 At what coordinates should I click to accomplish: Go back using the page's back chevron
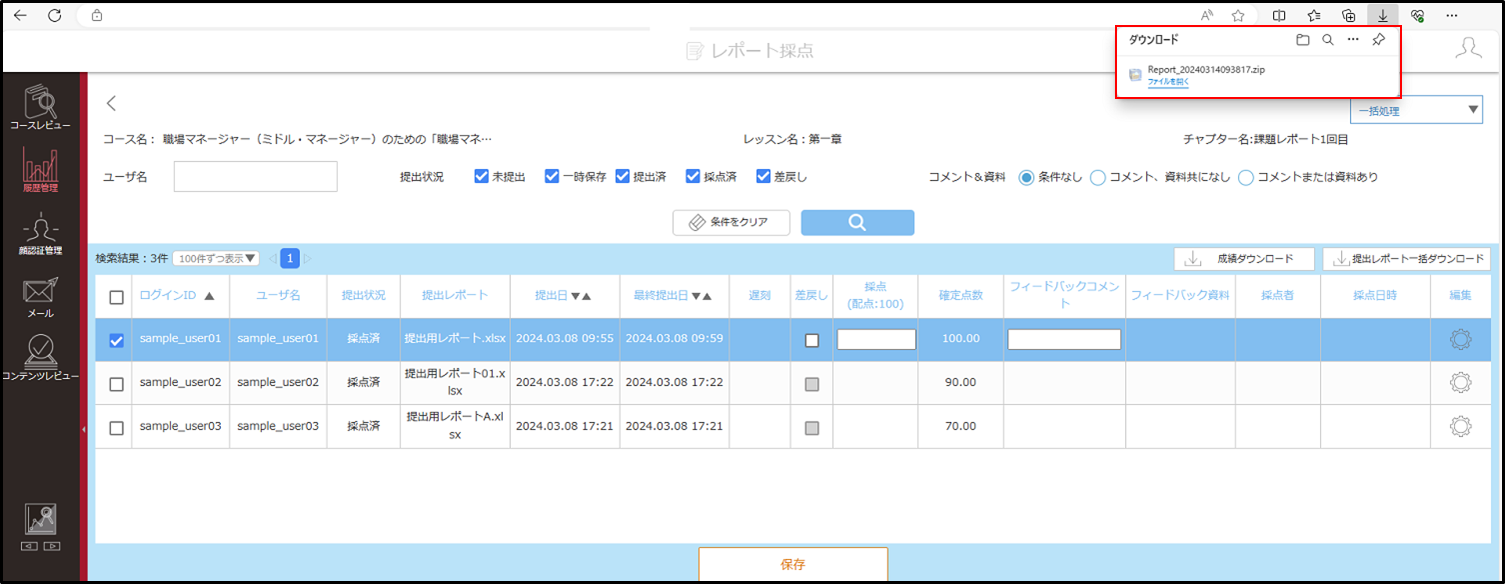111,102
